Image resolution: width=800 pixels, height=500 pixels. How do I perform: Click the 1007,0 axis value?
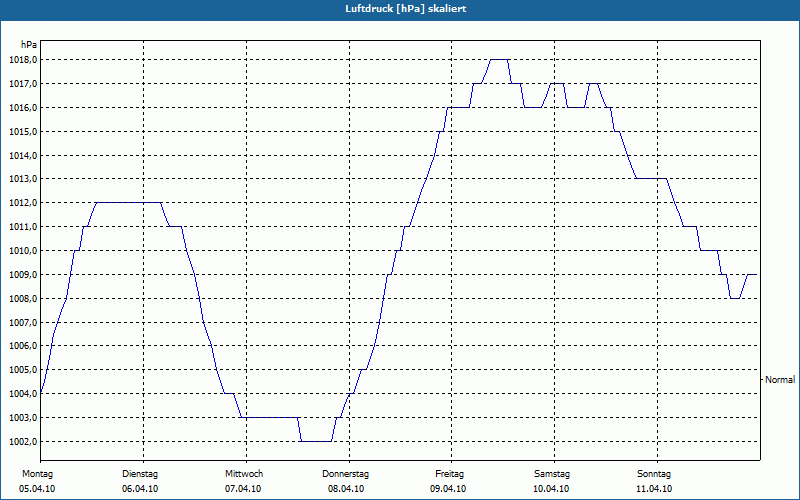coord(22,322)
